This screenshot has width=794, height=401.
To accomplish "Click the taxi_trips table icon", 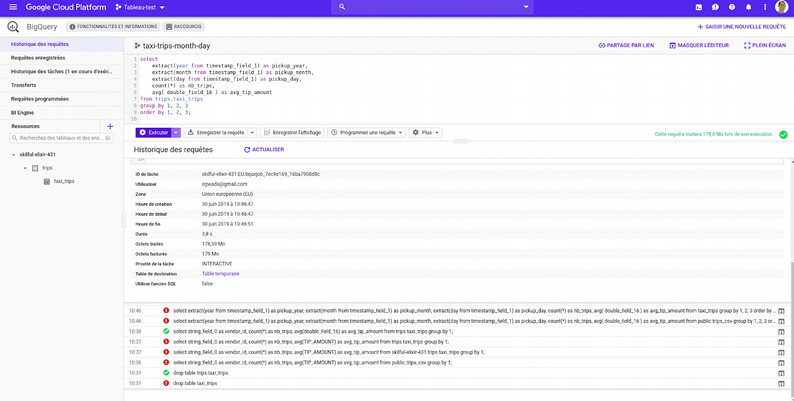I will (47, 181).
